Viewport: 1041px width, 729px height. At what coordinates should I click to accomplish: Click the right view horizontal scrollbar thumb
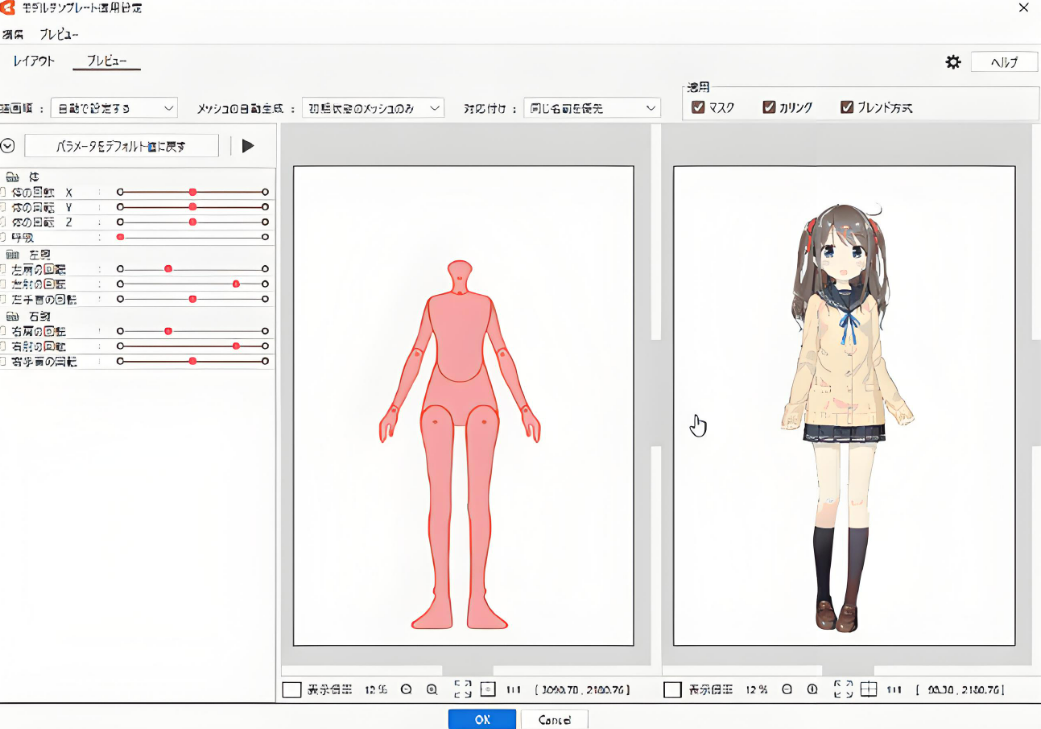[x=848, y=671]
